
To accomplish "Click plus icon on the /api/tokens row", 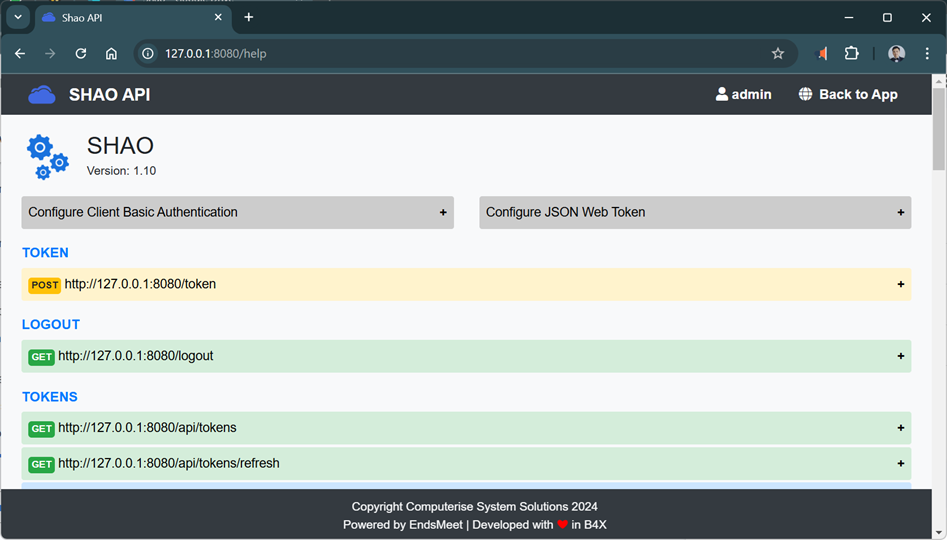I will tap(900, 428).
